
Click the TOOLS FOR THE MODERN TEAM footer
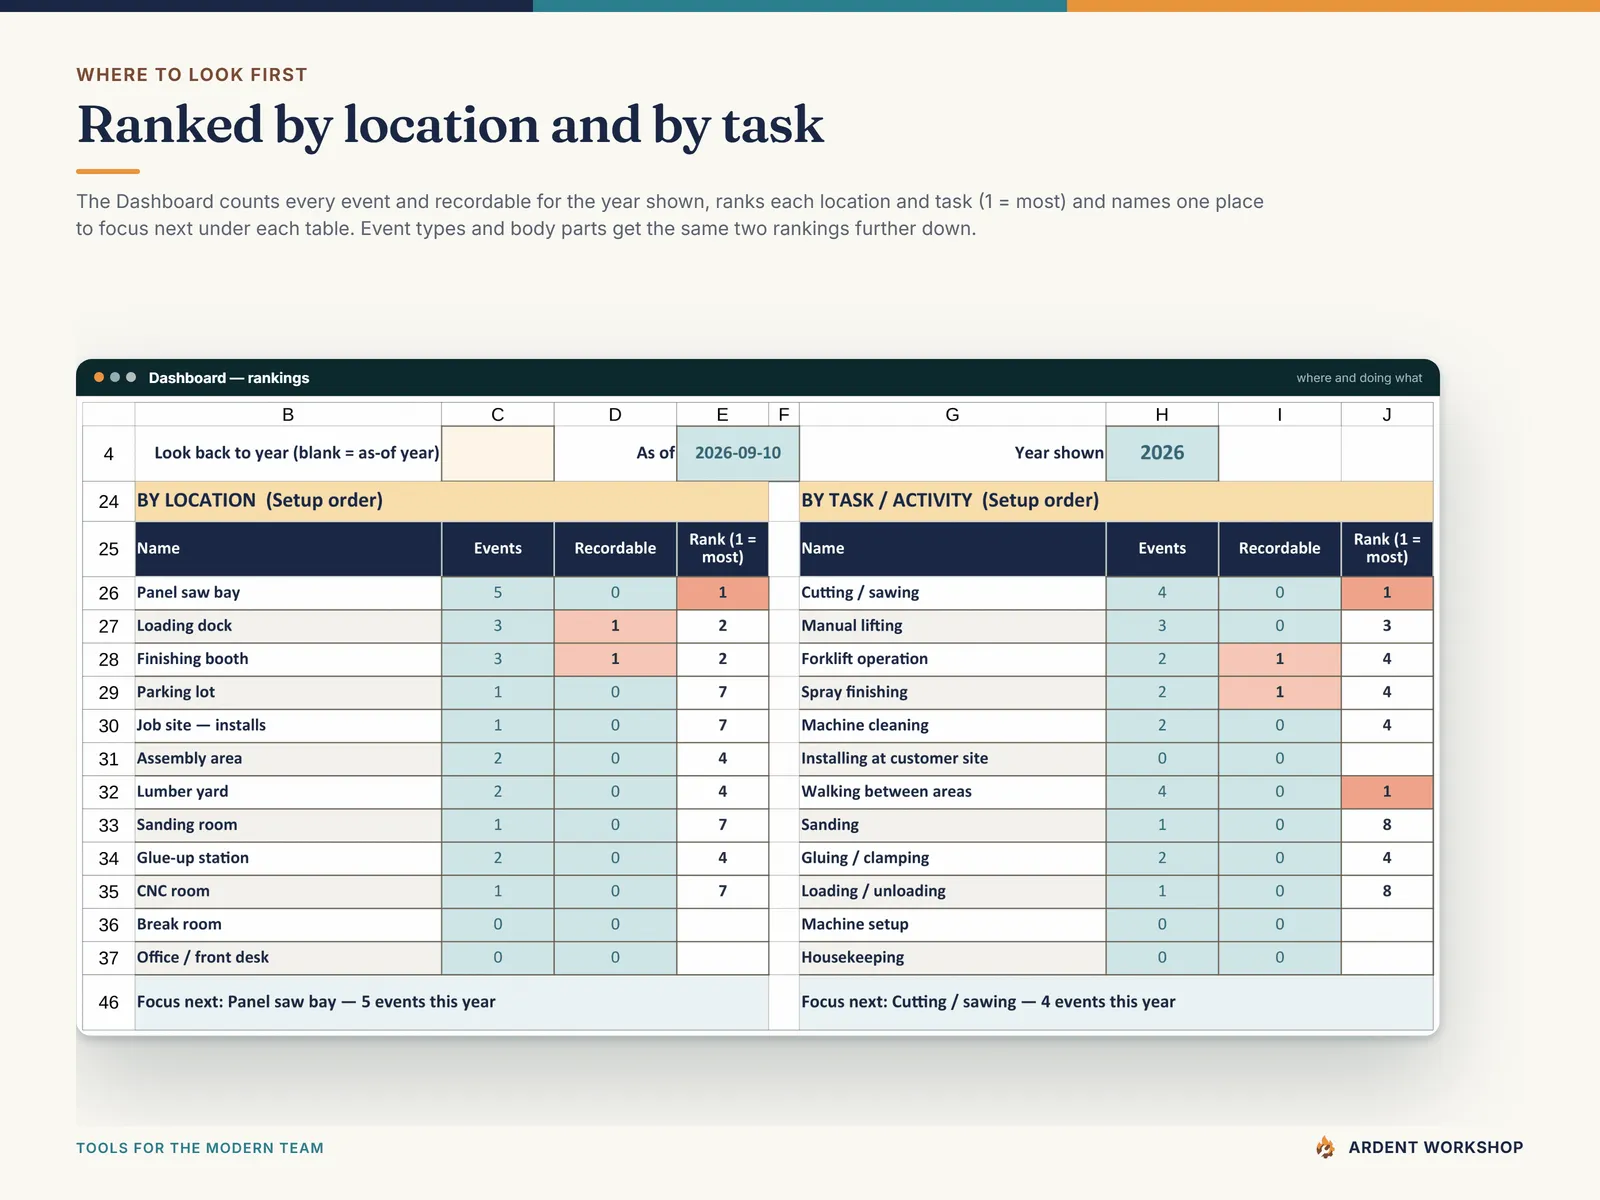pos(200,1148)
